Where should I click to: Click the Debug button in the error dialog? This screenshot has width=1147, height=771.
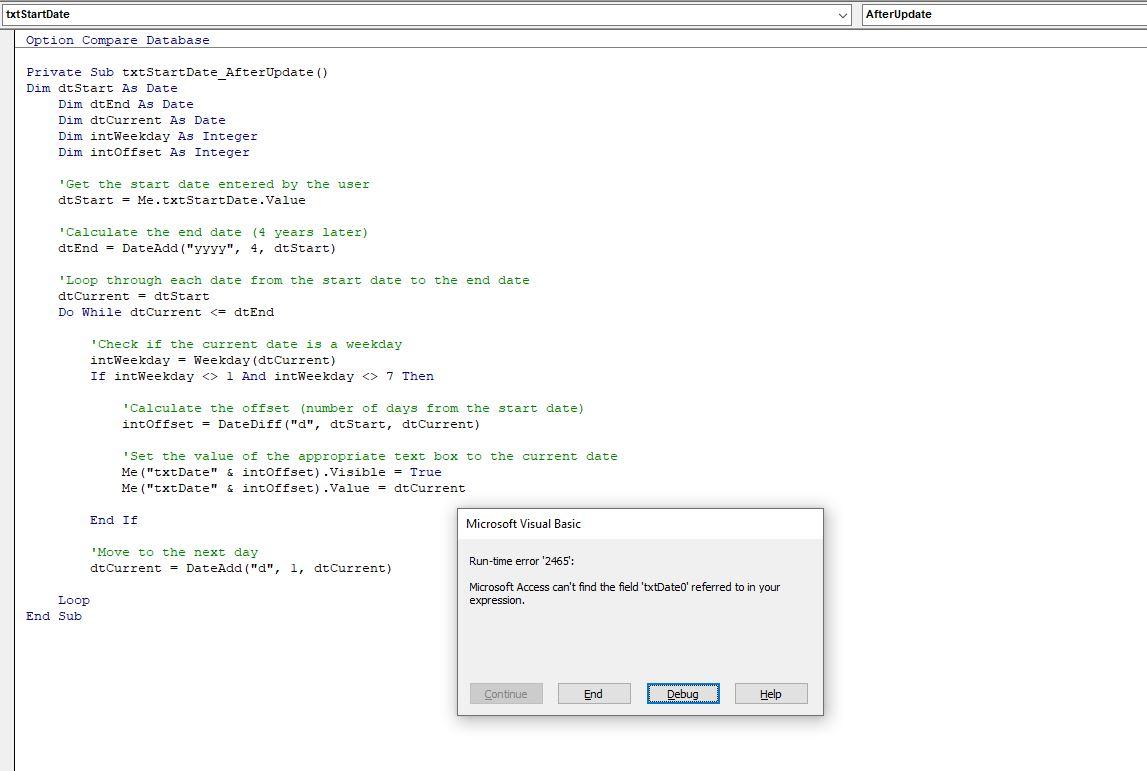click(x=682, y=693)
